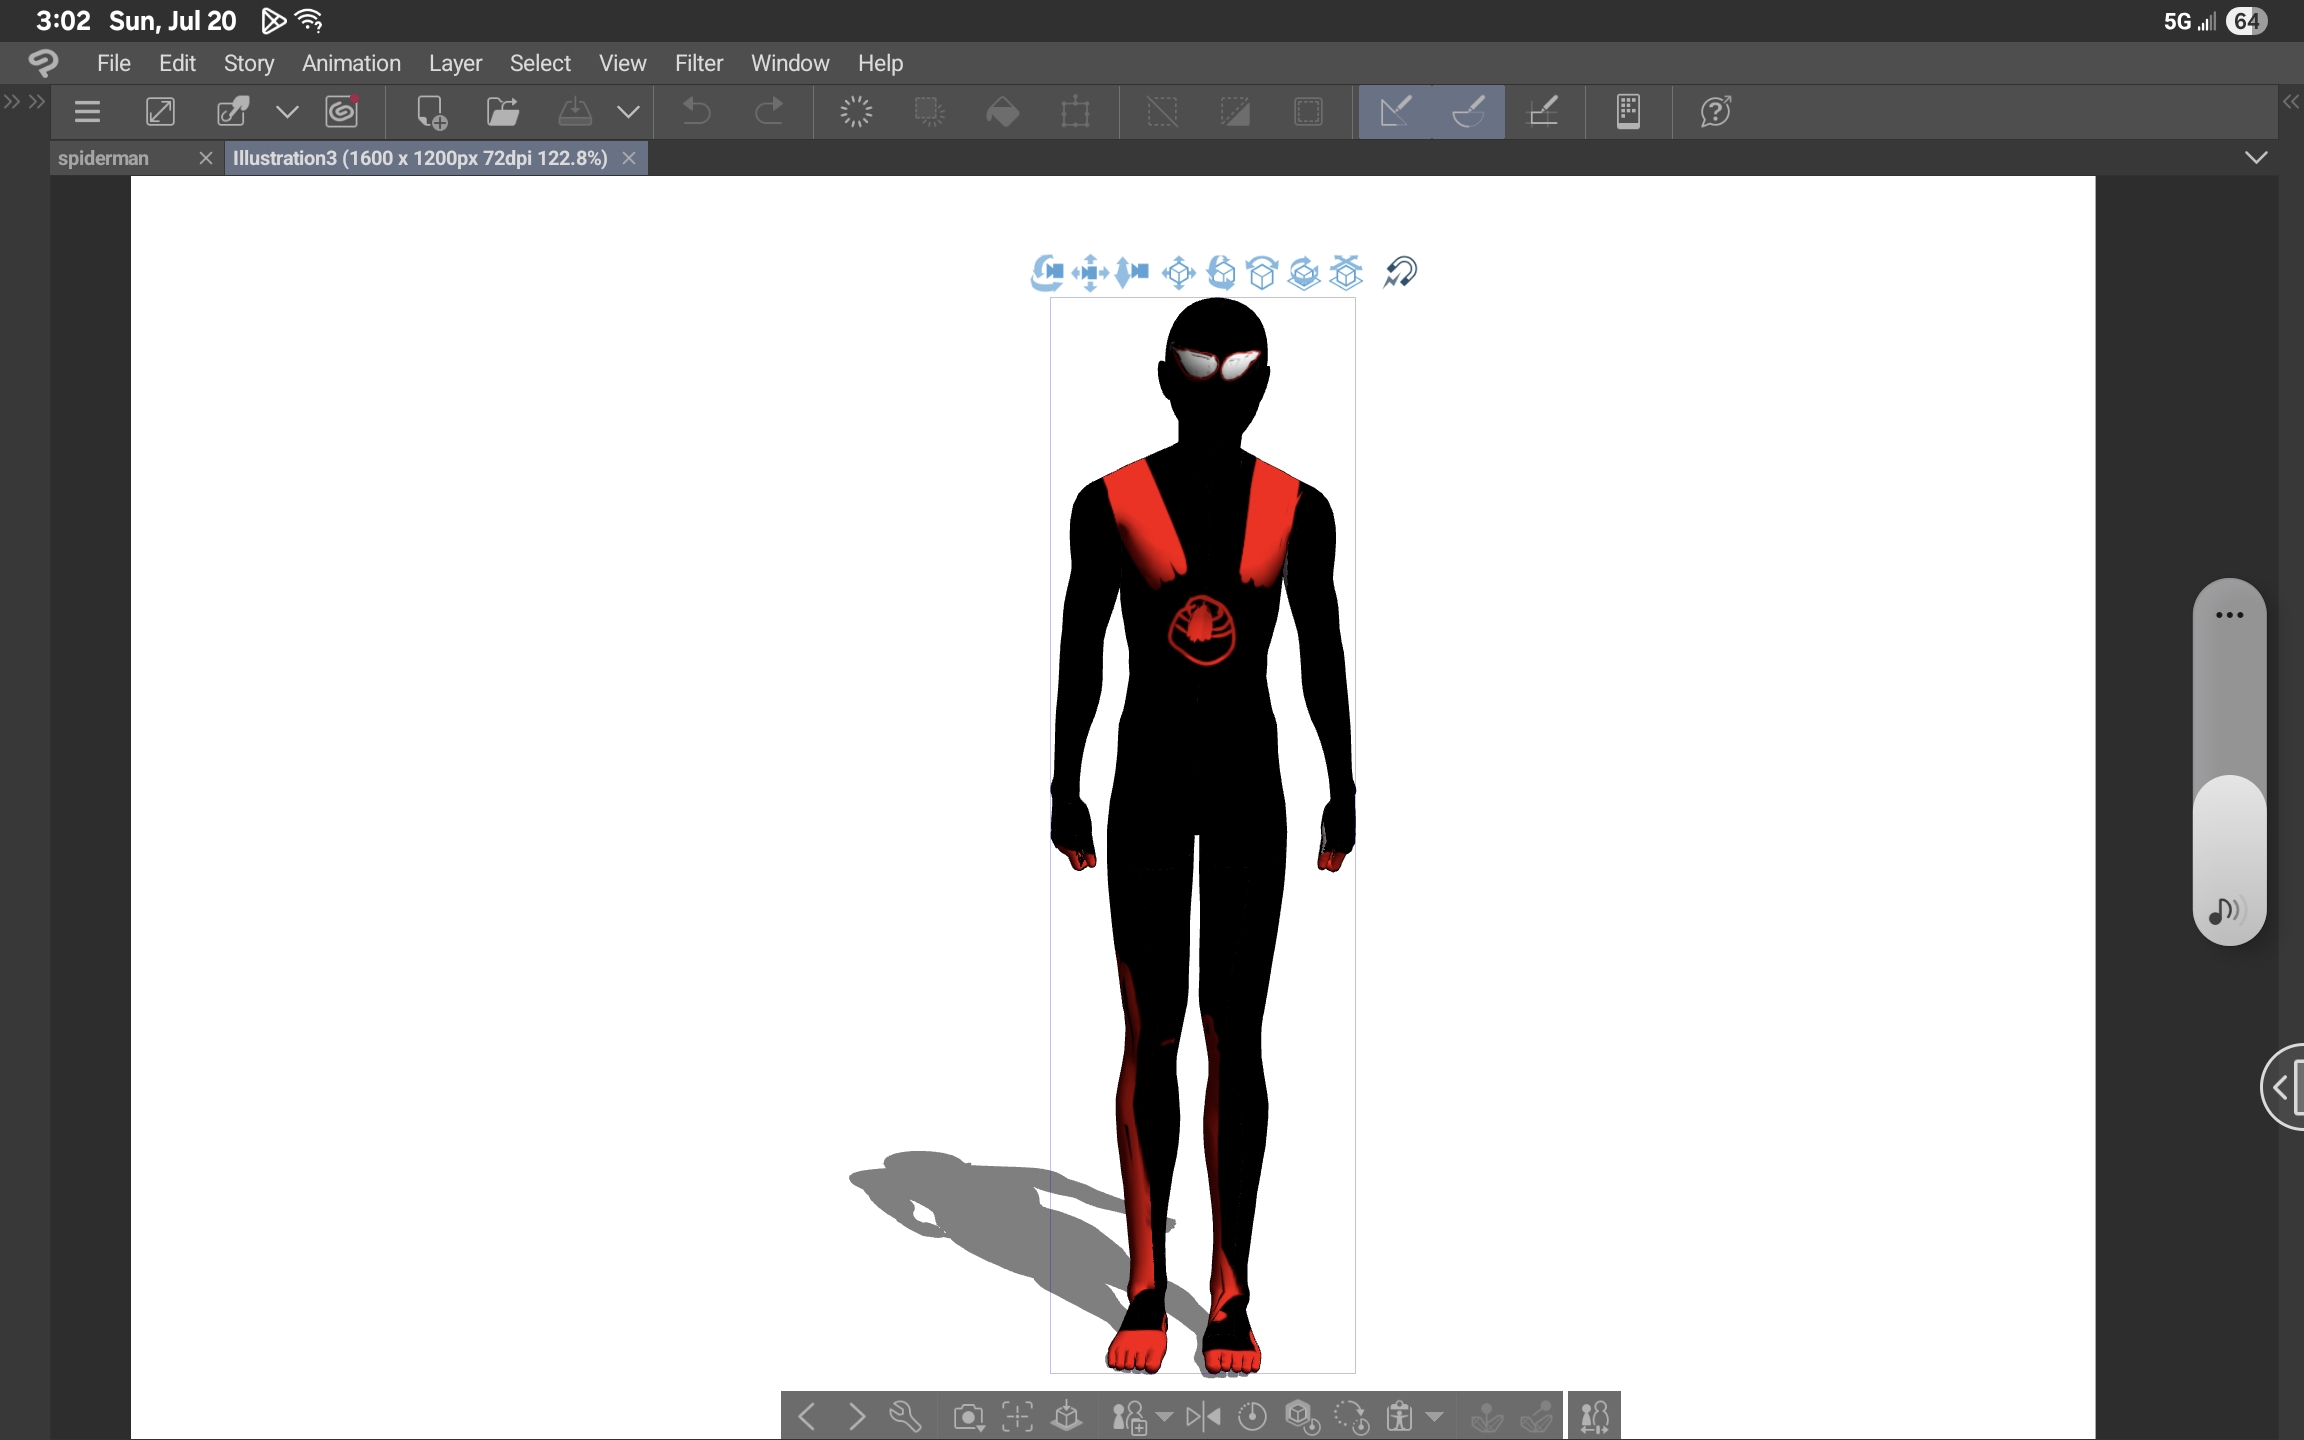
Task: Expand the canvas tab list chevron
Action: pyautogui.click(x=2256, y=158)
